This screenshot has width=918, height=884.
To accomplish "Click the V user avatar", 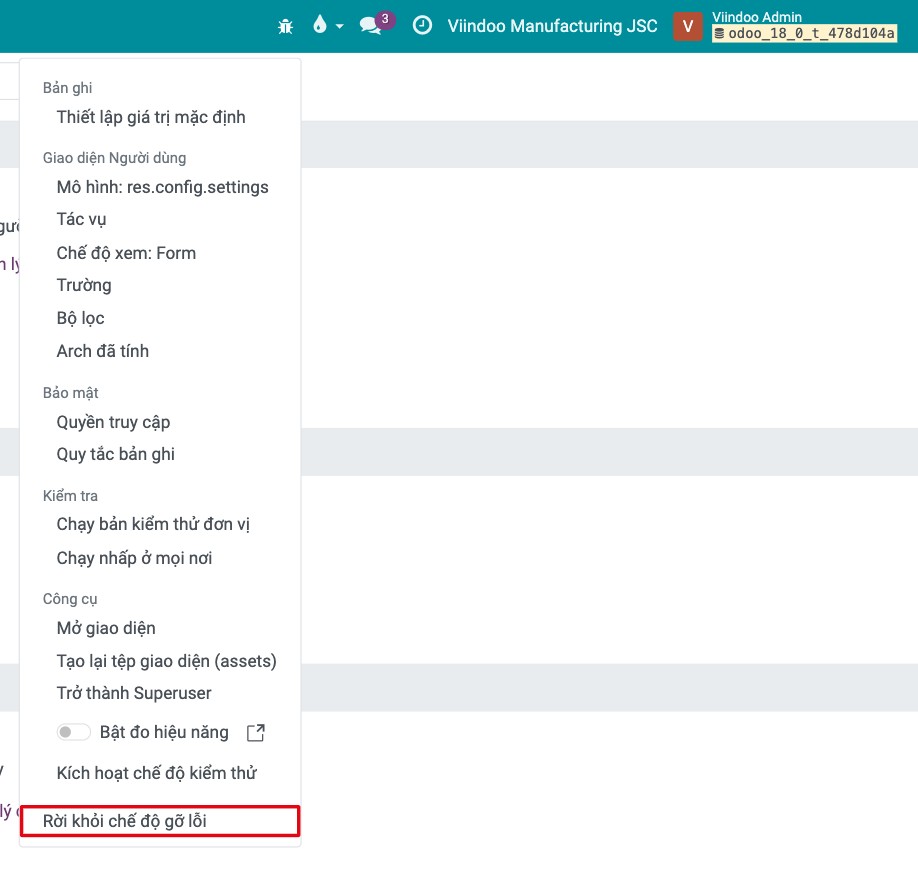I will click(688, 26).
